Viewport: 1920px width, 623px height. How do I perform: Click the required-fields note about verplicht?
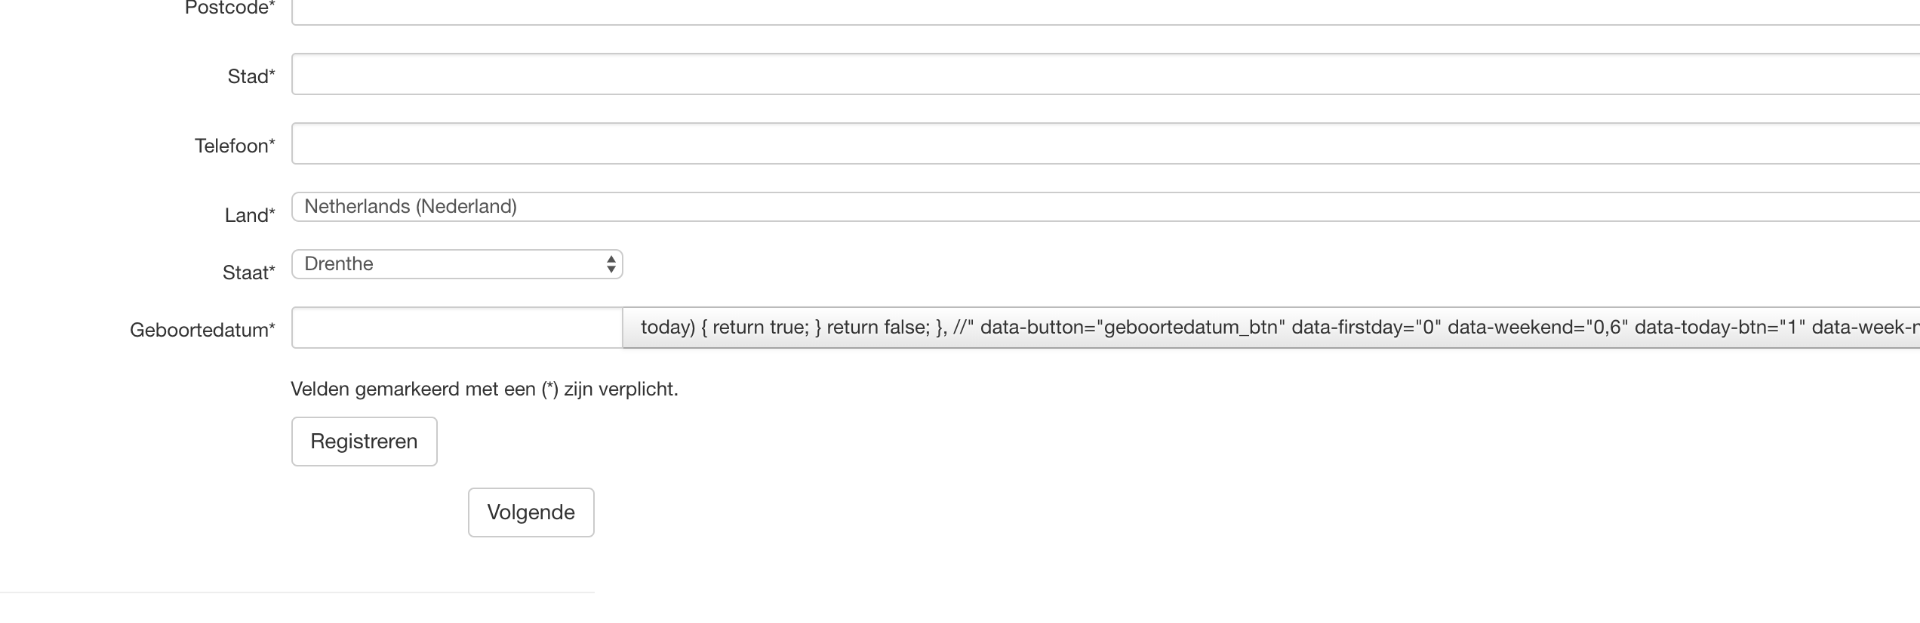tap(484, 389)
